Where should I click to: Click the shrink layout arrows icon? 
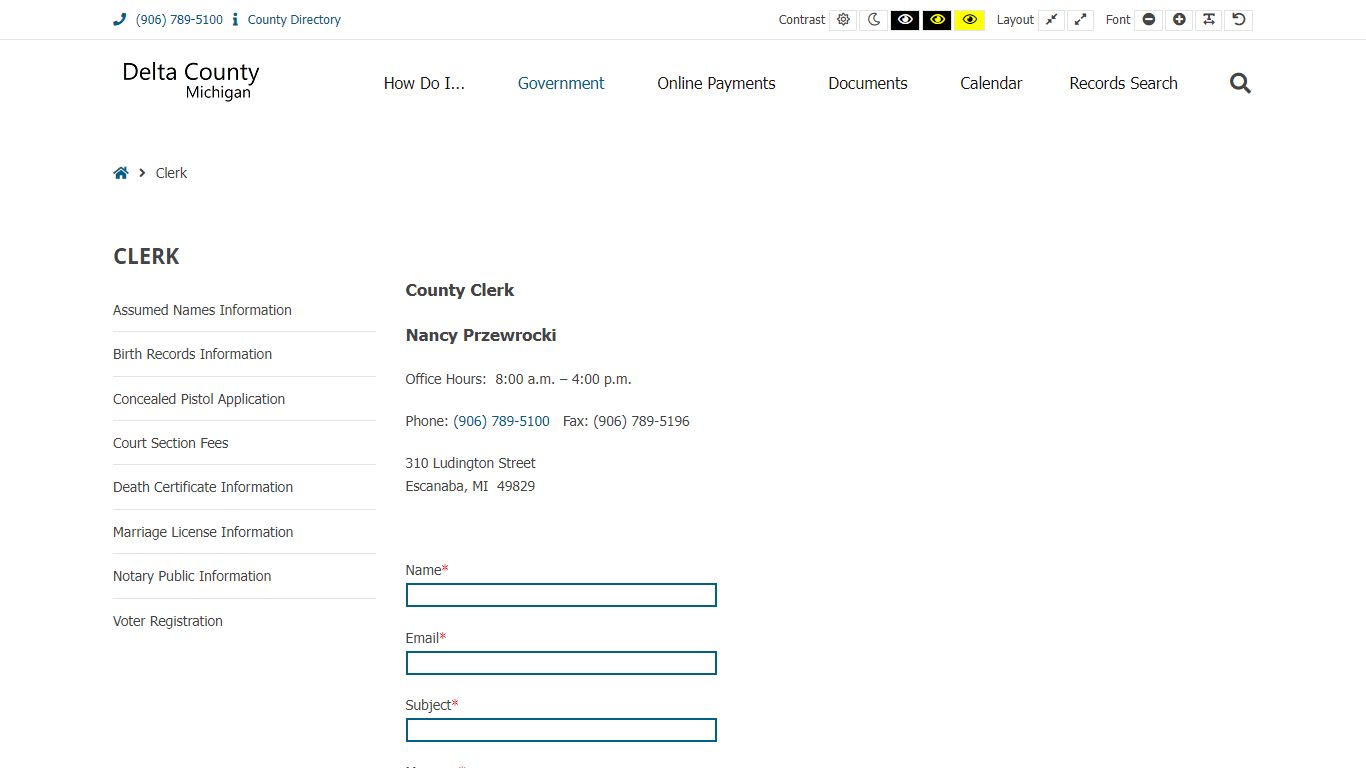(1051, 19)
